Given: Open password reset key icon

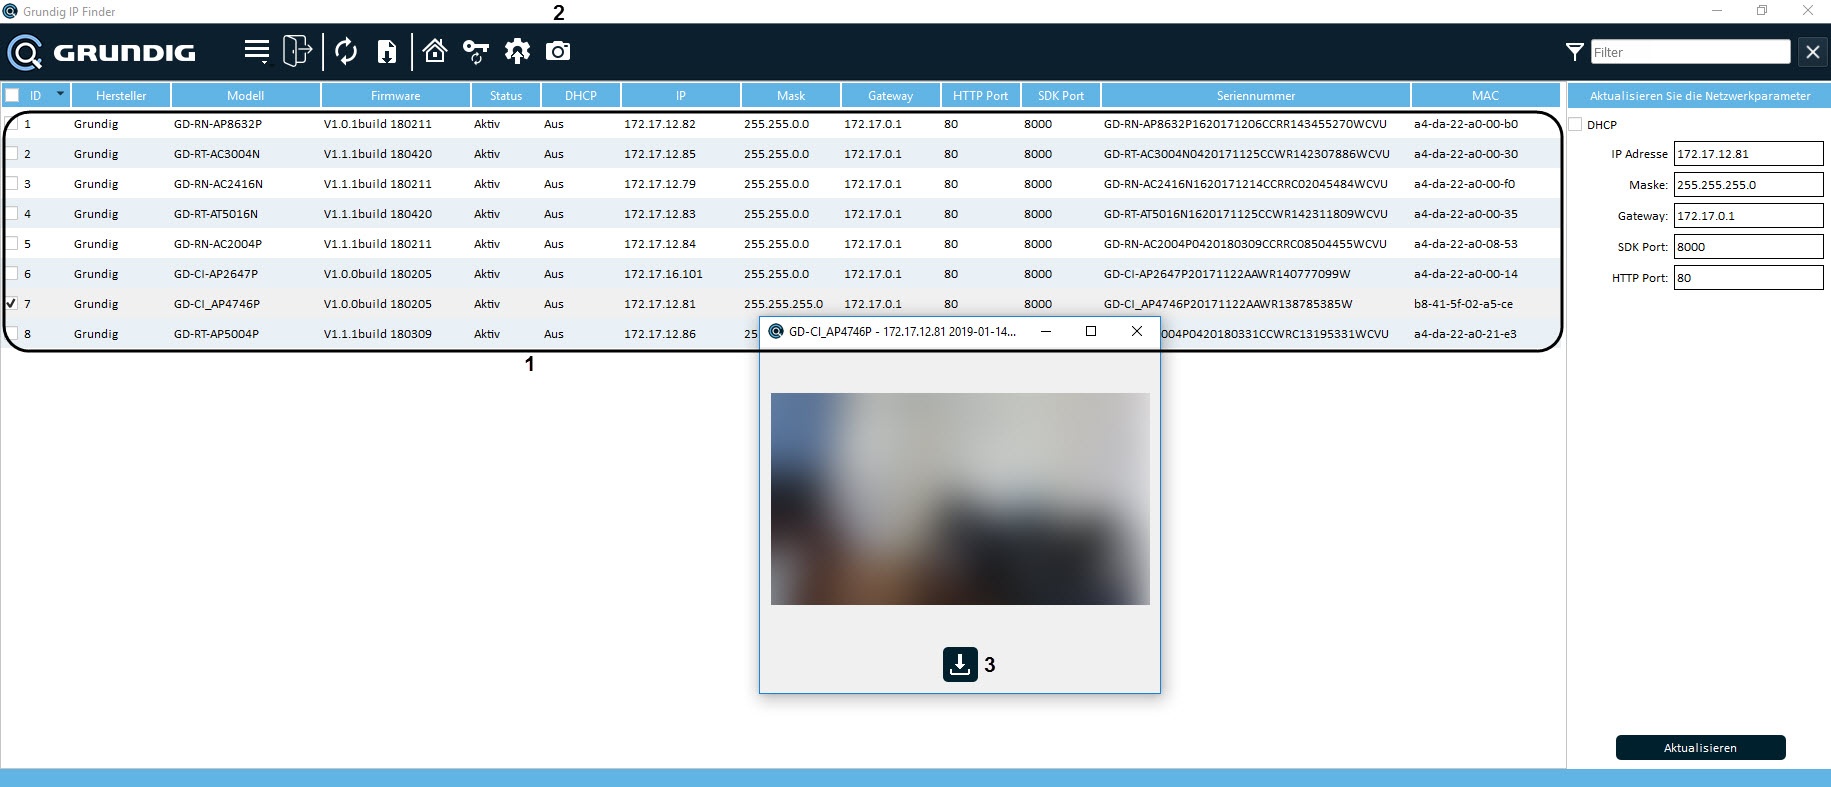Looking at the screenshot, I should [x=476, y=51].
